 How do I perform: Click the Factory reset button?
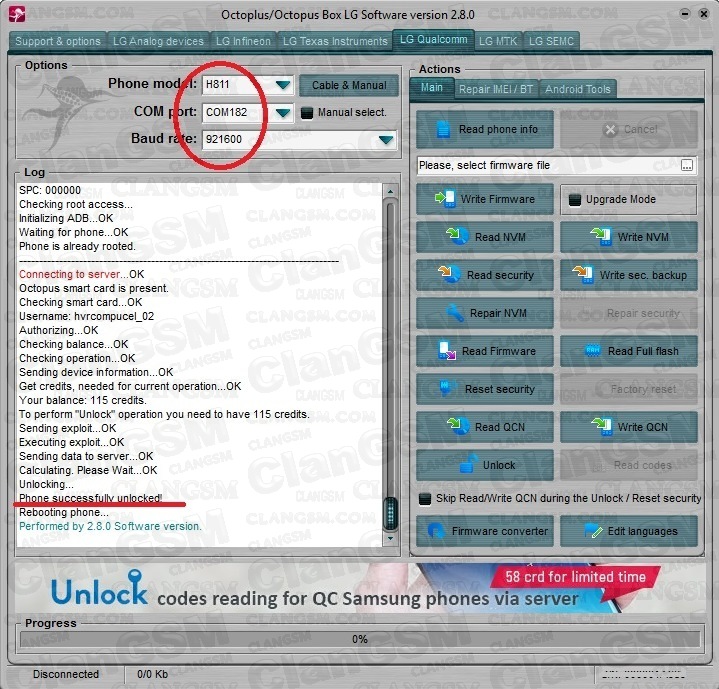point(628,389)
